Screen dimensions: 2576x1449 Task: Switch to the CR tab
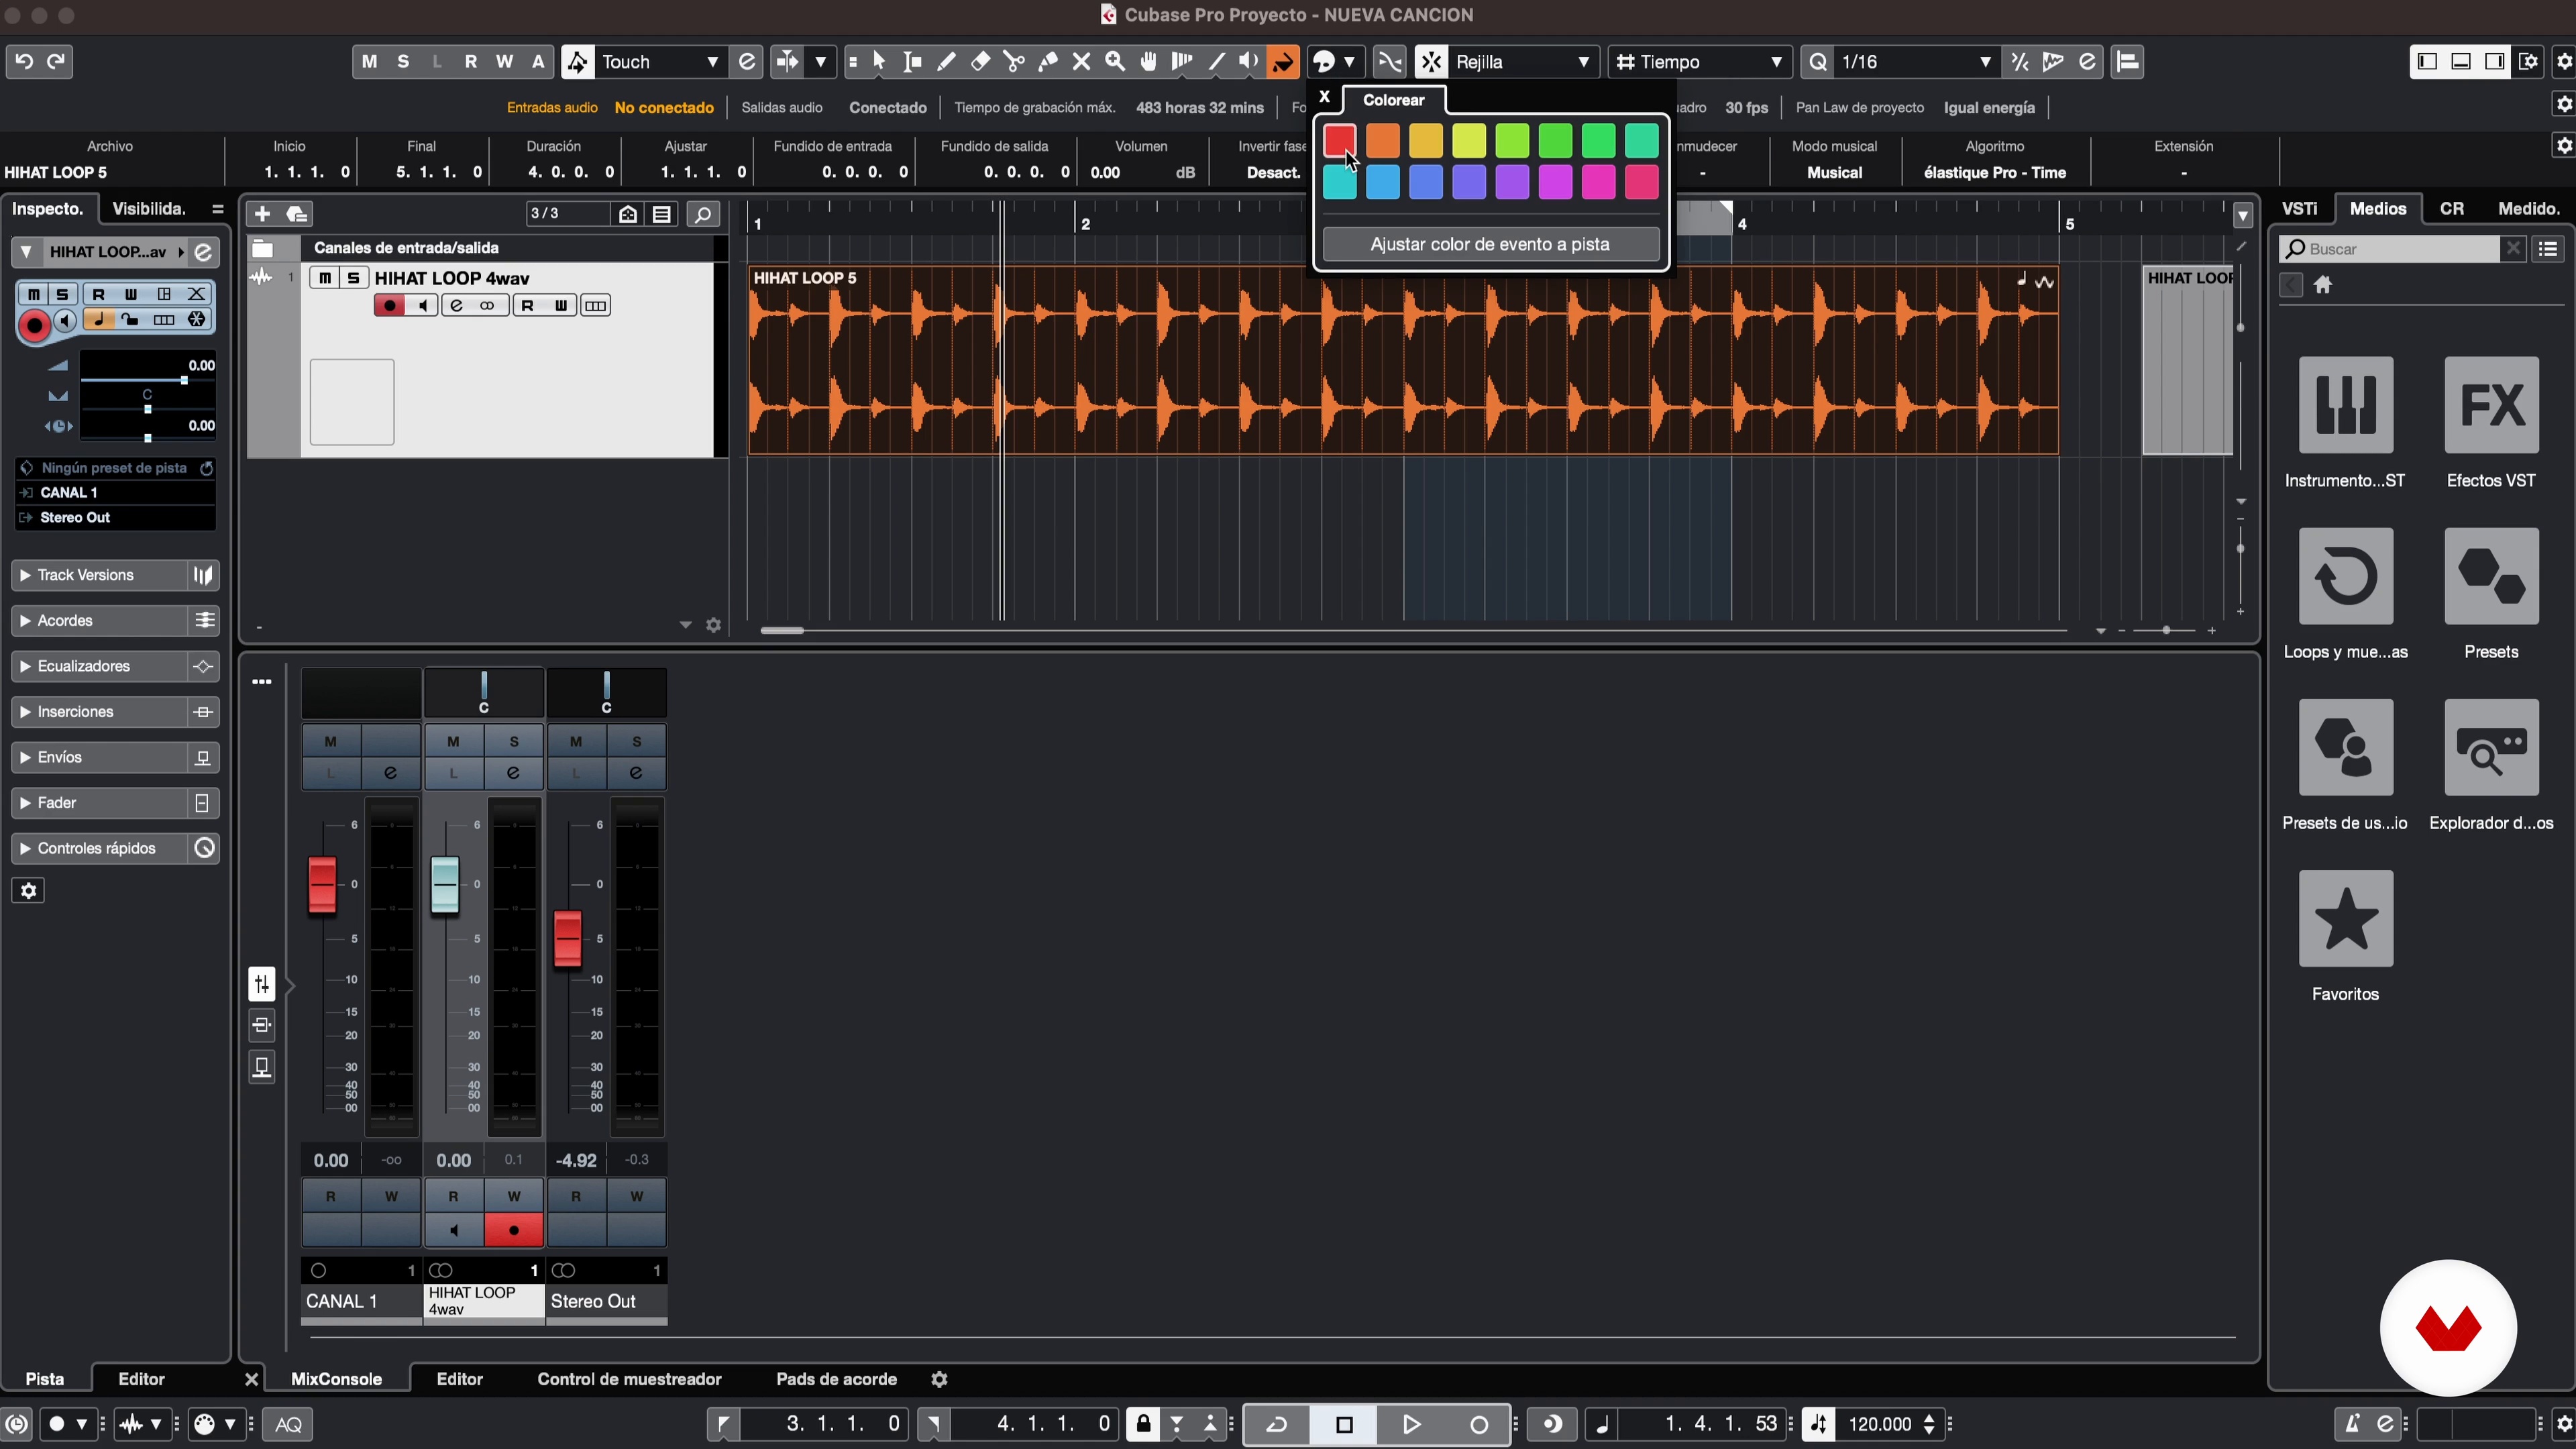click(x=2451, y=209)
